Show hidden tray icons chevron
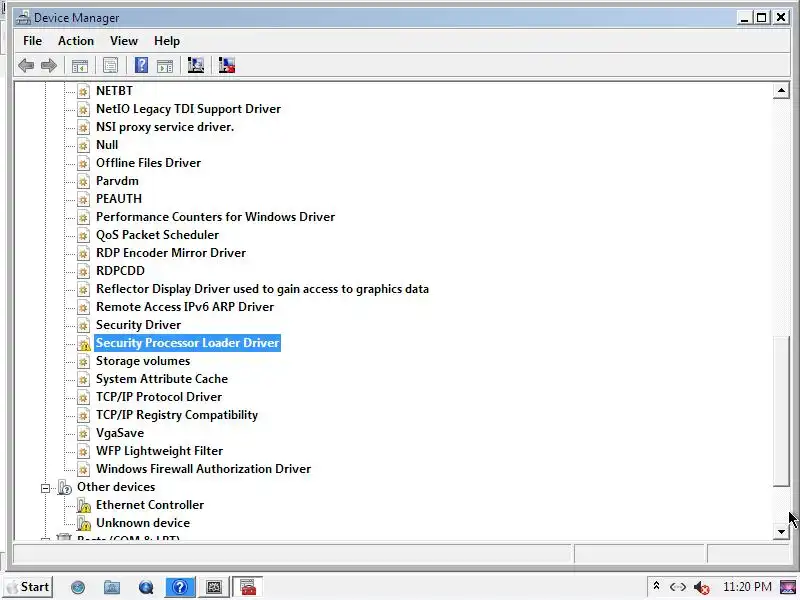 pos(657,586)
